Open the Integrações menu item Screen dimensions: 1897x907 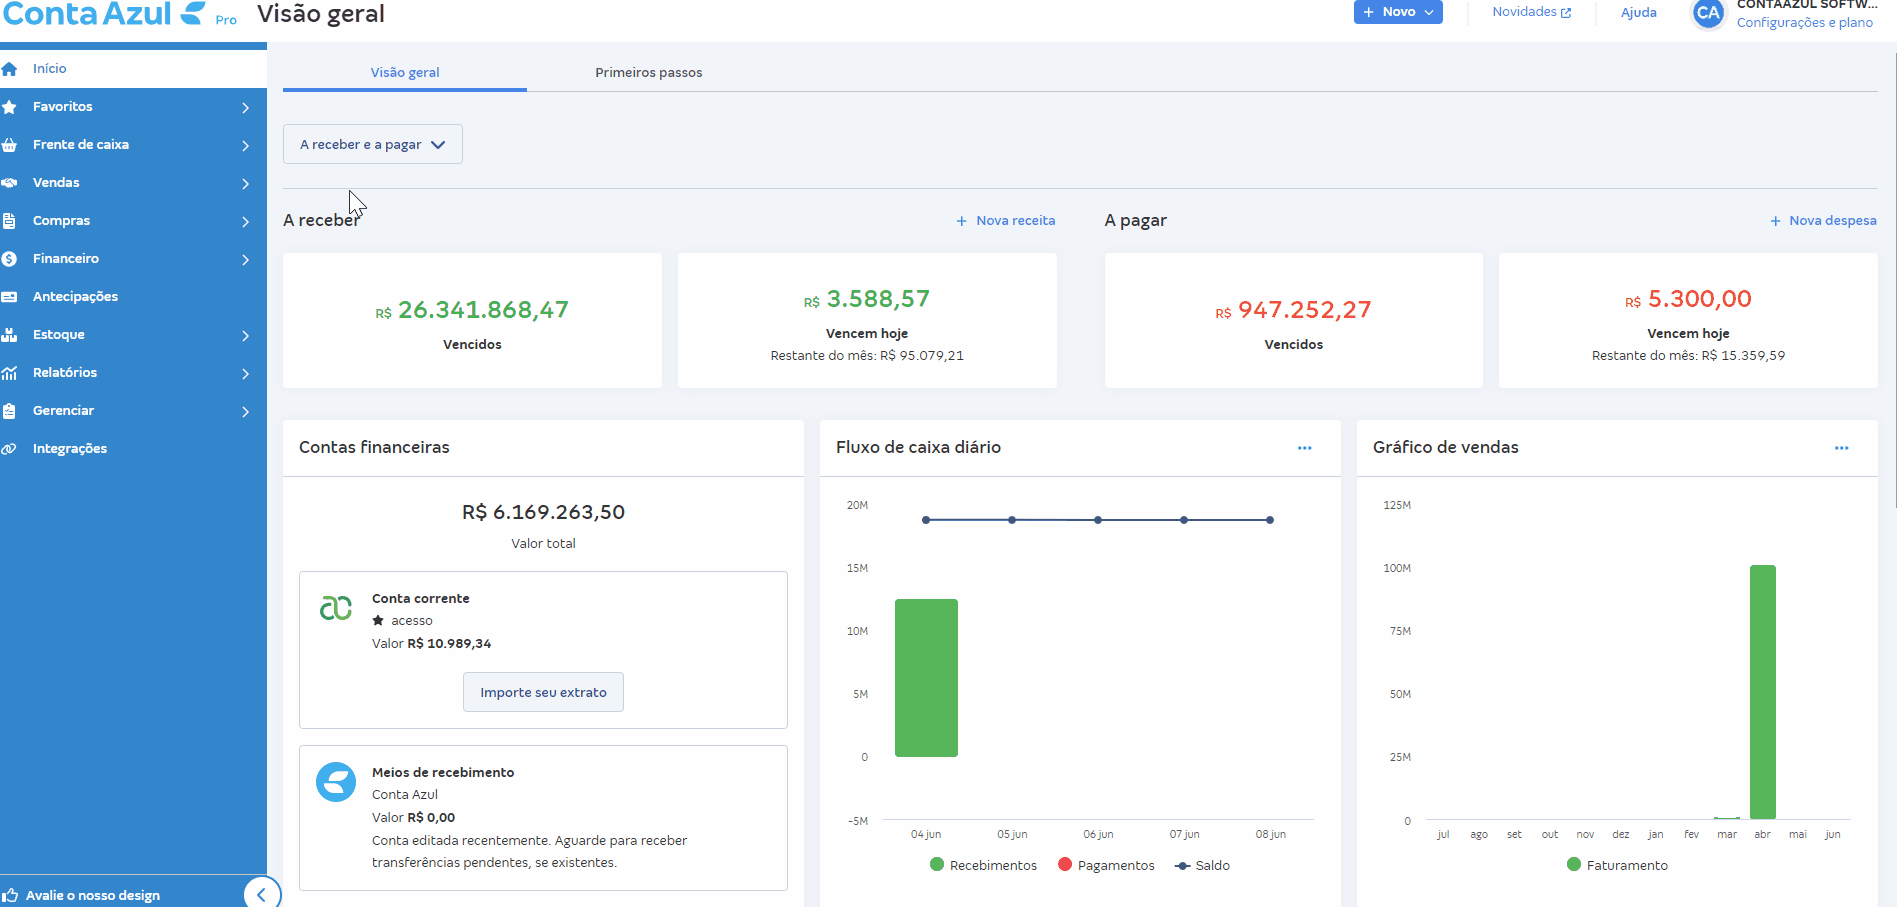click(133, 449)
